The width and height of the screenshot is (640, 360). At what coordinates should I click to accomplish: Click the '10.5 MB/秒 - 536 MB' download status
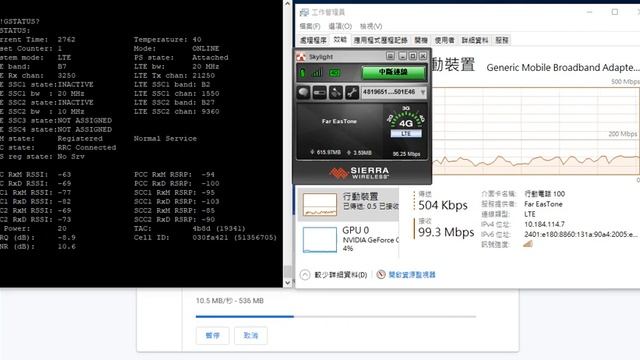(x=230, y=301)
